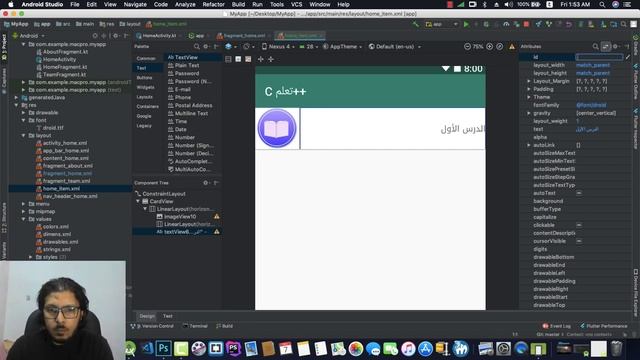Open Default (en-us) locale dropdown
This screenshot has width=640, height=360.
click(395, 47)
